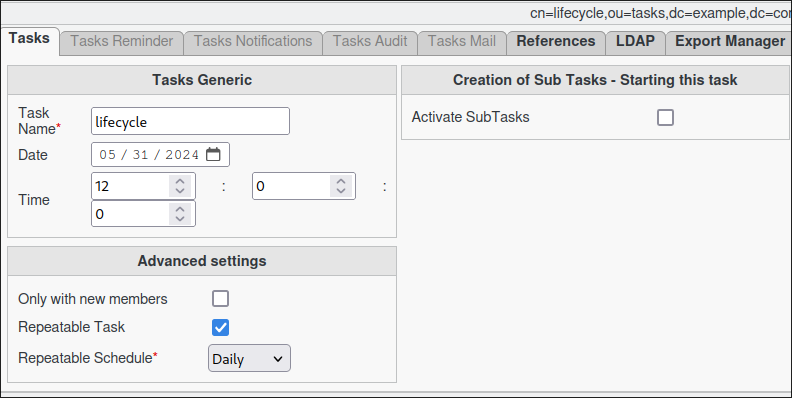The width and height of the screenshot is (792, 398).
Task: Click the Advanced settings section header
Action: click(x=202, y=261)
